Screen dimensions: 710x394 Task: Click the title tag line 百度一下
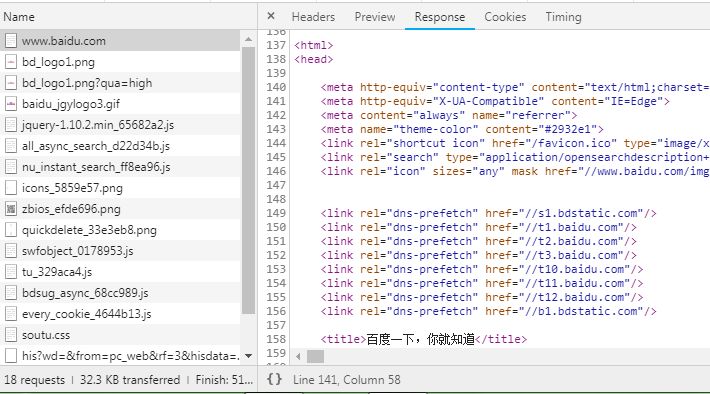[x=423, y=339]
